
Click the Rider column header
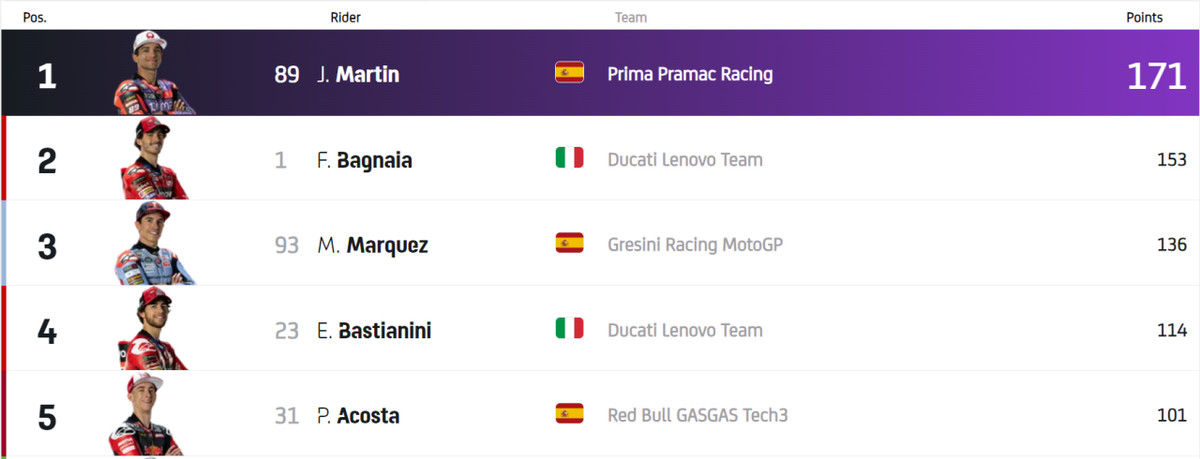[x=345, y=17]
